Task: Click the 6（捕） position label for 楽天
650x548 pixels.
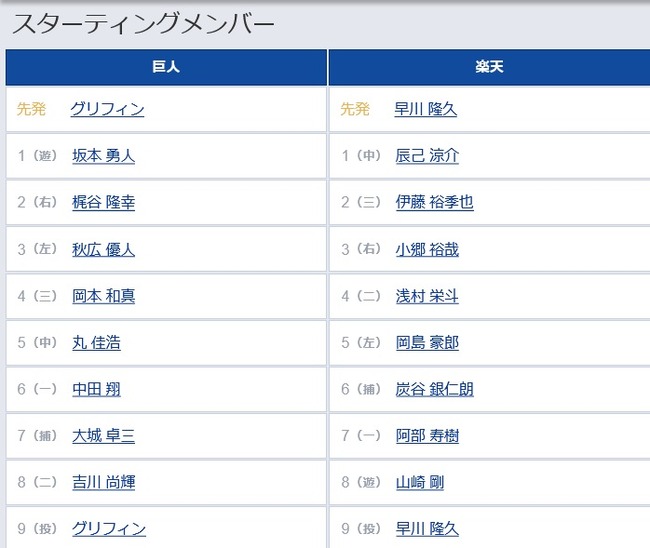Action: coord(361,389)
